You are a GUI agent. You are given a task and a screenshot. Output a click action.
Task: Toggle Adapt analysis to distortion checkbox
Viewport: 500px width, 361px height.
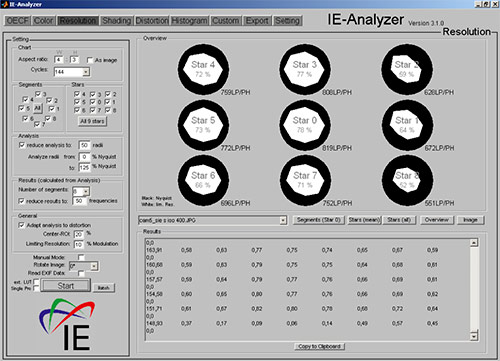click(x=21, y=225)
